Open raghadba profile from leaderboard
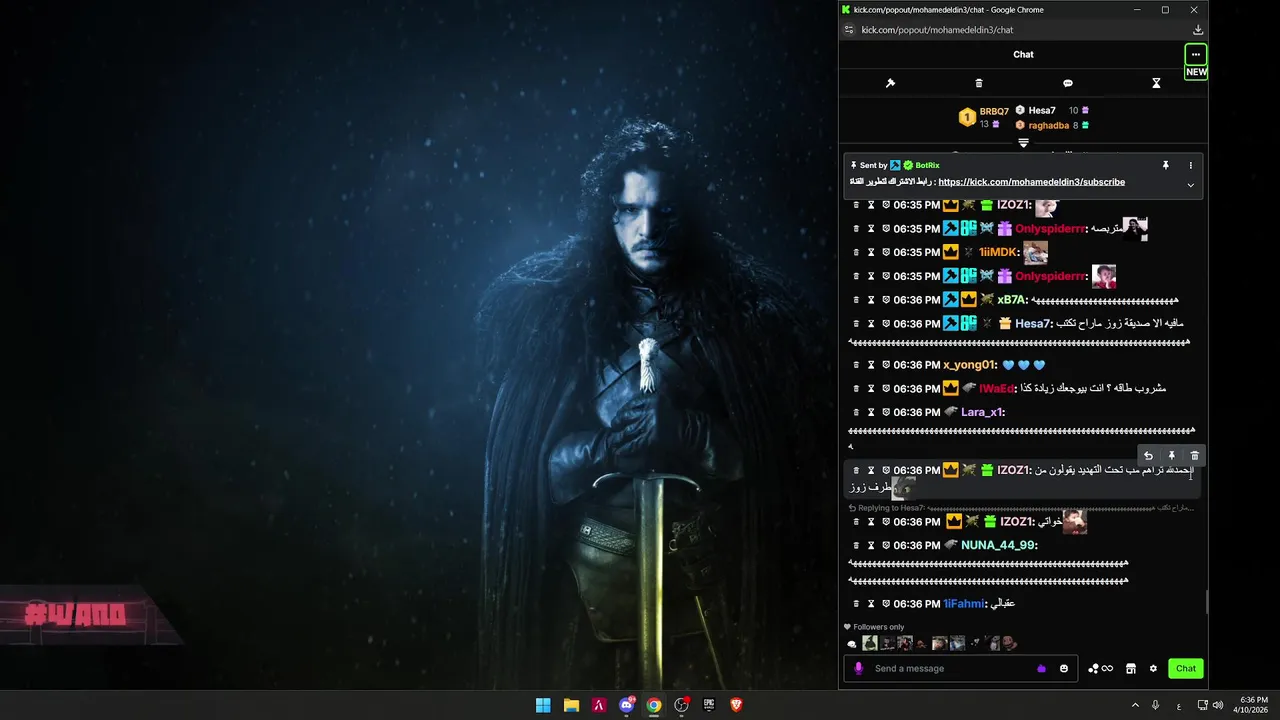Image resolution: width=1280 pixels, height=720 pixels. (x=1049, y=125)
